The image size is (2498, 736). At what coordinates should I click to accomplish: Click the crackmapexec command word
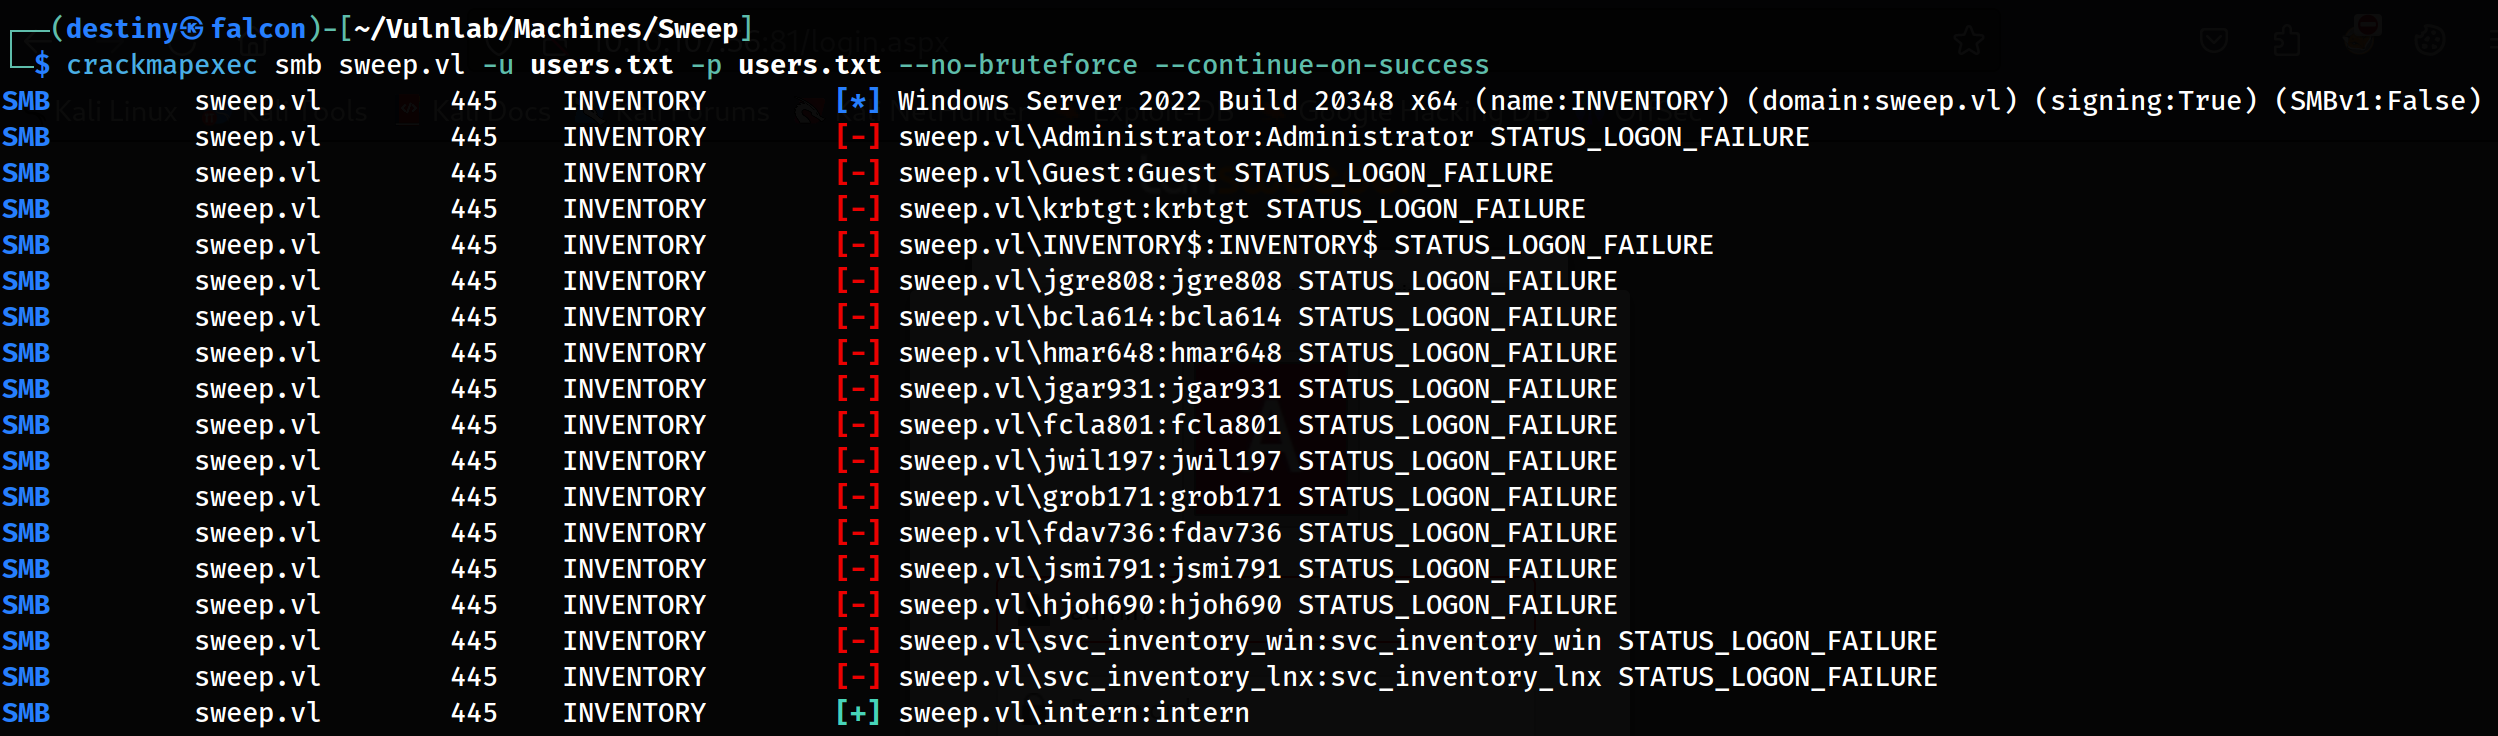point(161,65)
